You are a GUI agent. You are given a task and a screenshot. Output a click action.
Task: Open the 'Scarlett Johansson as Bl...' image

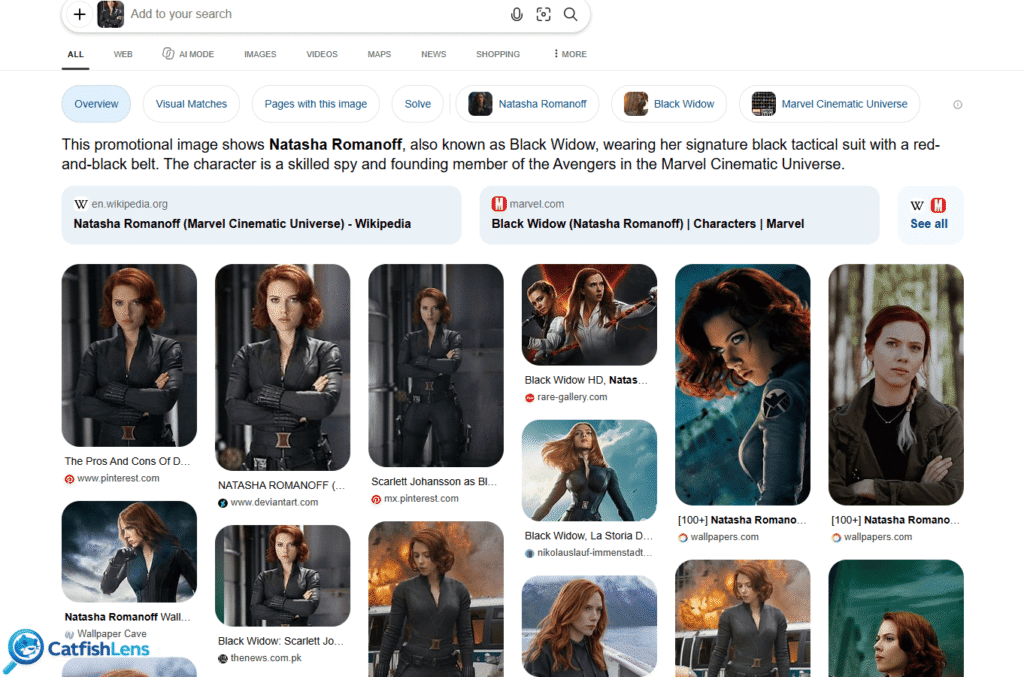tap(436, 366)
